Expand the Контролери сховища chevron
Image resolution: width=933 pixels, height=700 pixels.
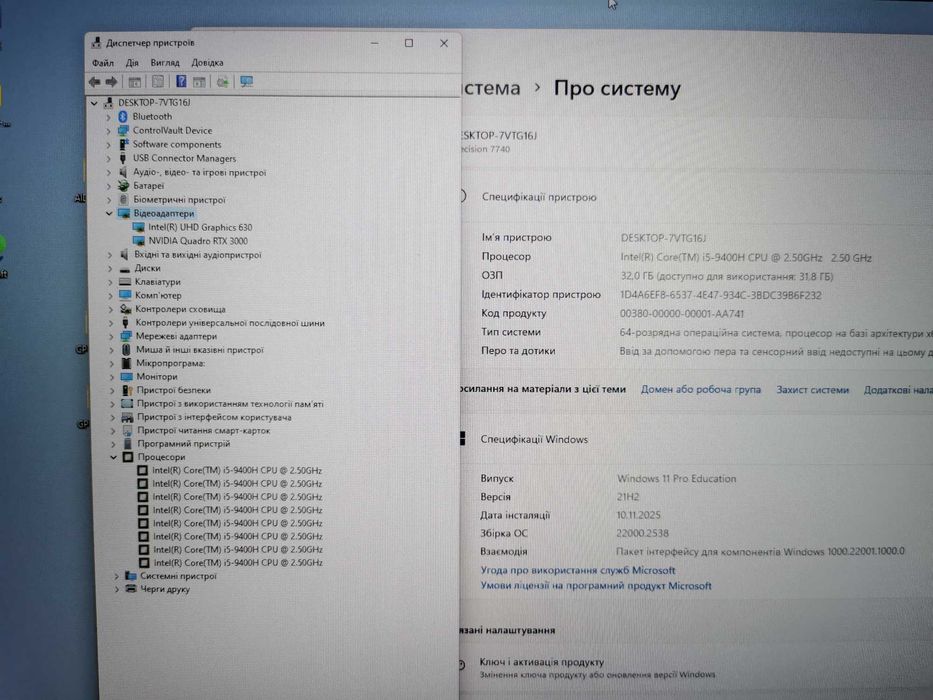111,309
